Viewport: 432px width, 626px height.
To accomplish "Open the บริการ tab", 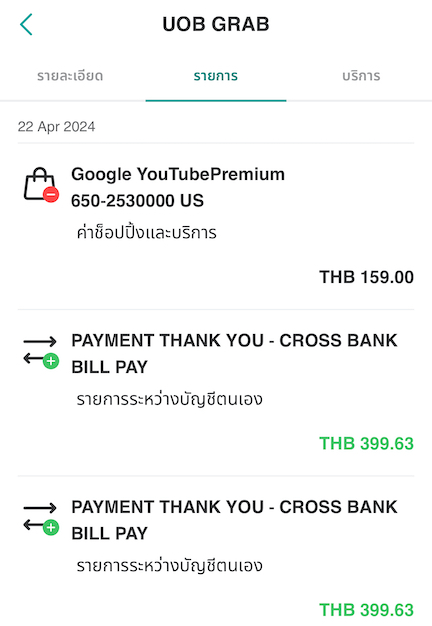I will [x=361, y=76].
